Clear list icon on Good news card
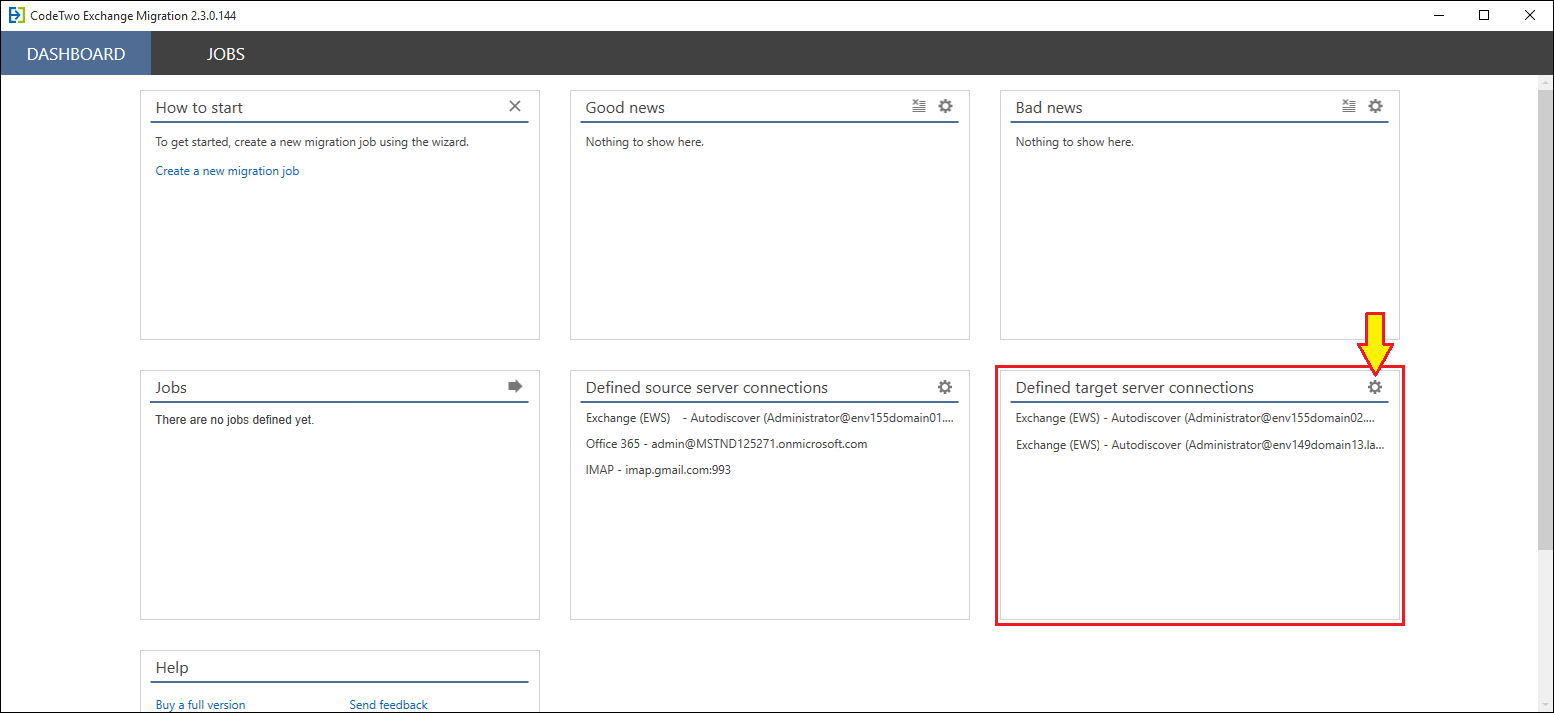This screenshot has width=1554, height=713. [x=919, y=106]
